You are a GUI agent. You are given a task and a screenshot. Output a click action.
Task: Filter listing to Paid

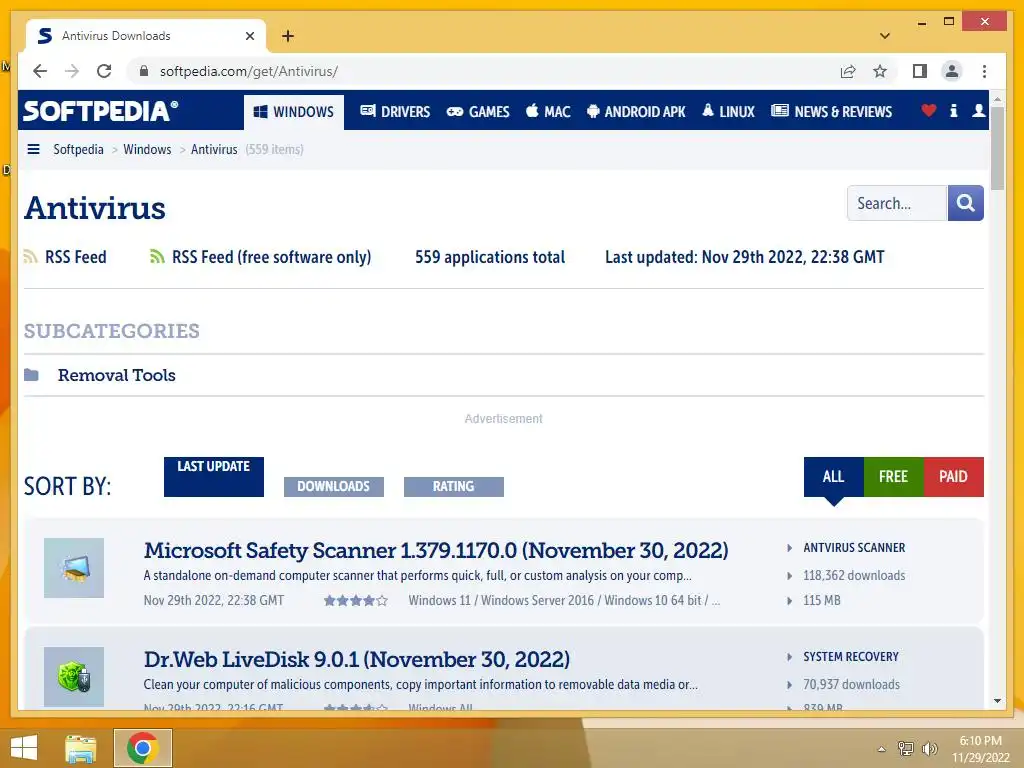pos(953,477)
